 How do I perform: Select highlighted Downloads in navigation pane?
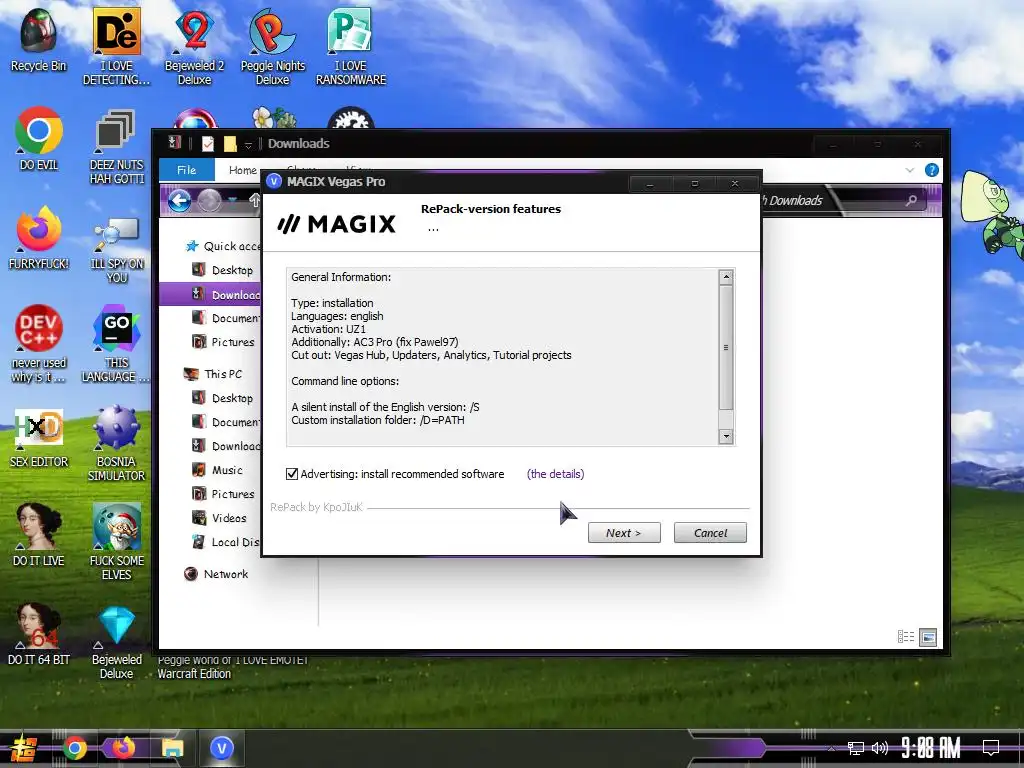[x=210, y=295]
